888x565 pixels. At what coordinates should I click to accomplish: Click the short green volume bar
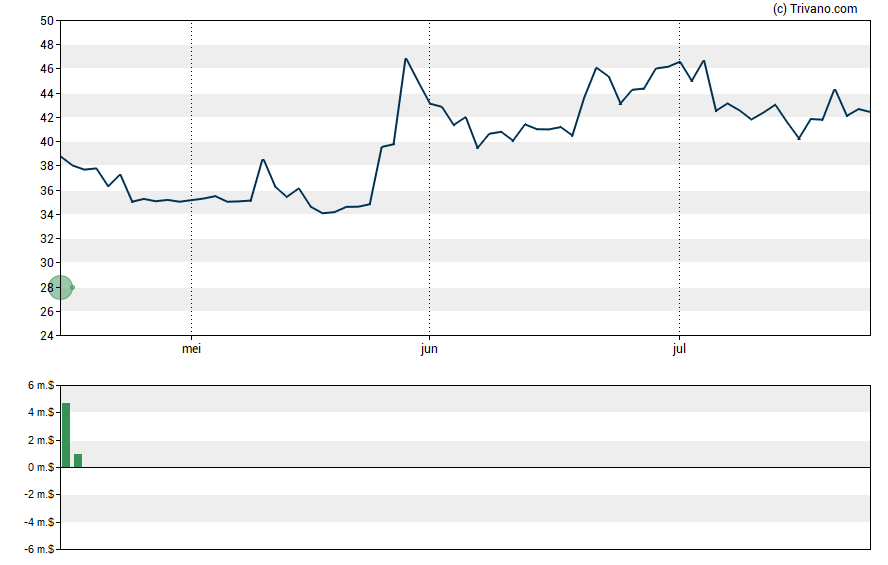tap(78, 461)
